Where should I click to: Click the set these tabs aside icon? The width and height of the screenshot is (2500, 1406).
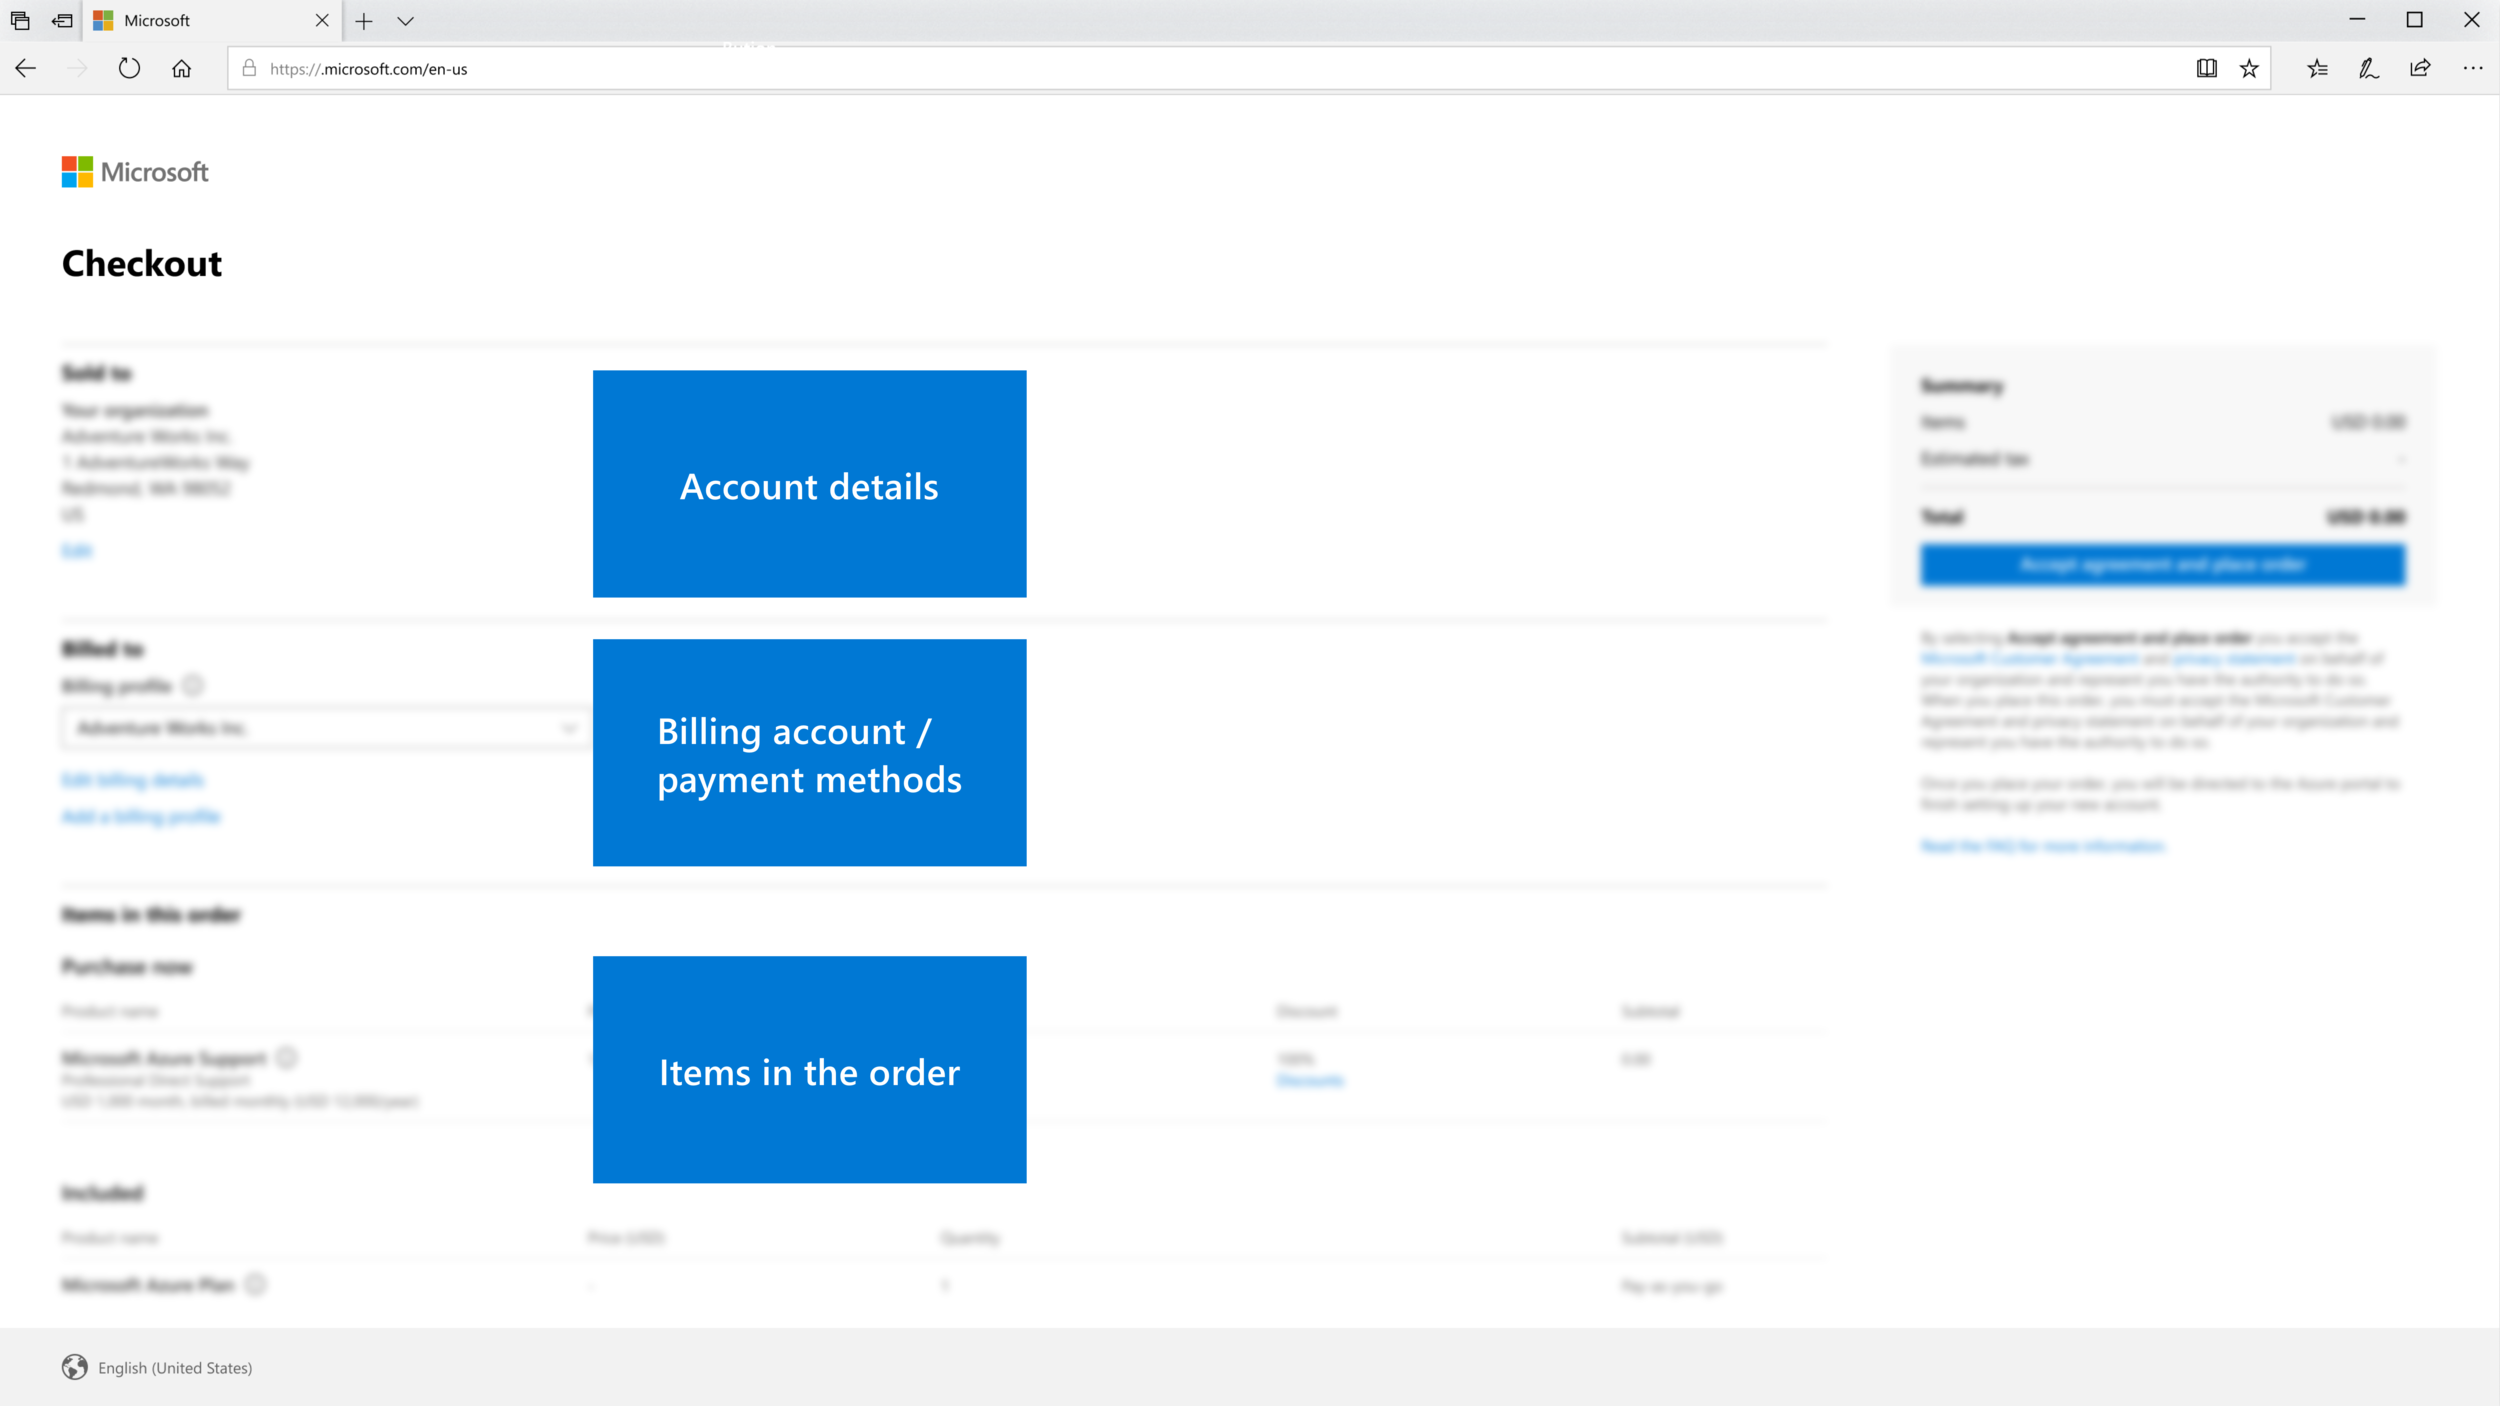[62, 20]
